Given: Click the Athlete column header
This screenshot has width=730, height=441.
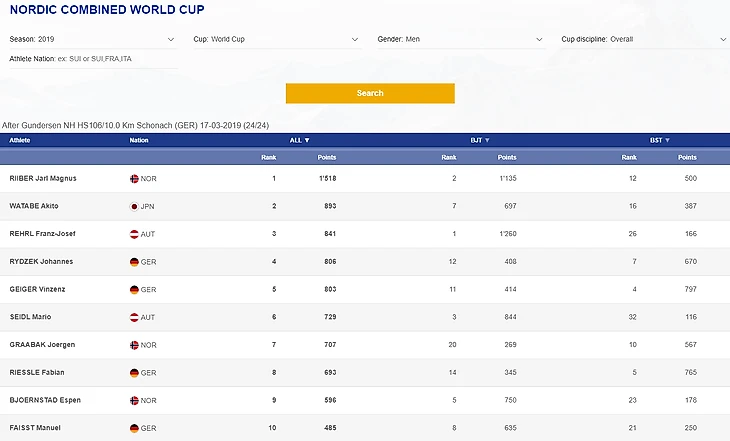Looking at the screenshot, I should pos(22,141).
